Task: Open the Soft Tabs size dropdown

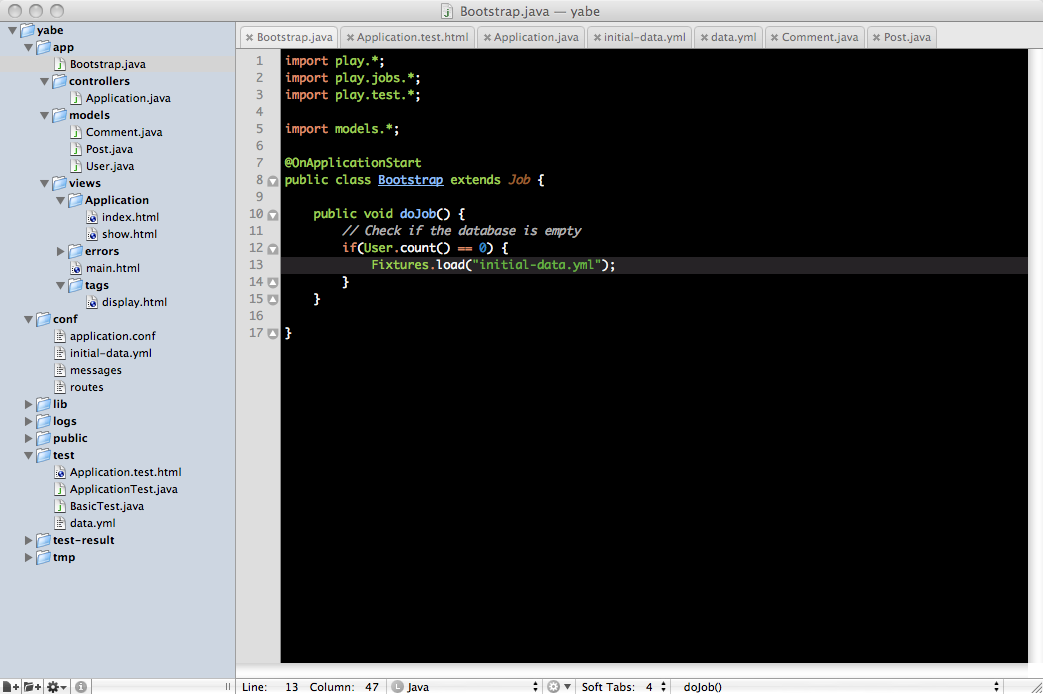Action: coord(655,687)
